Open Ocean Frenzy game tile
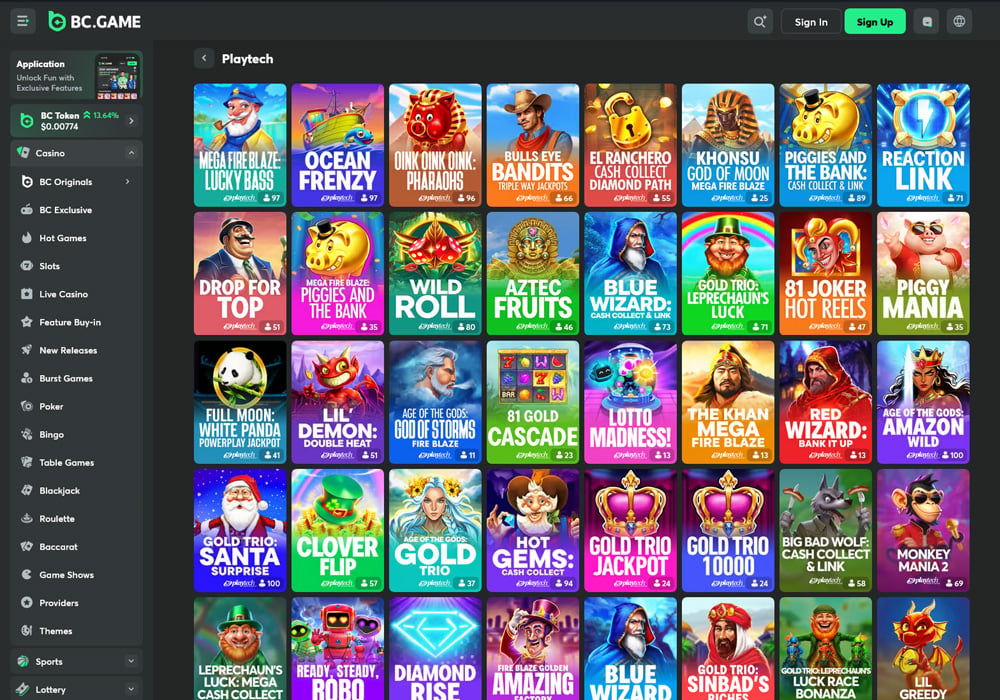The height and width of the screenshot is (700, 1000). [x=337, y=145]
